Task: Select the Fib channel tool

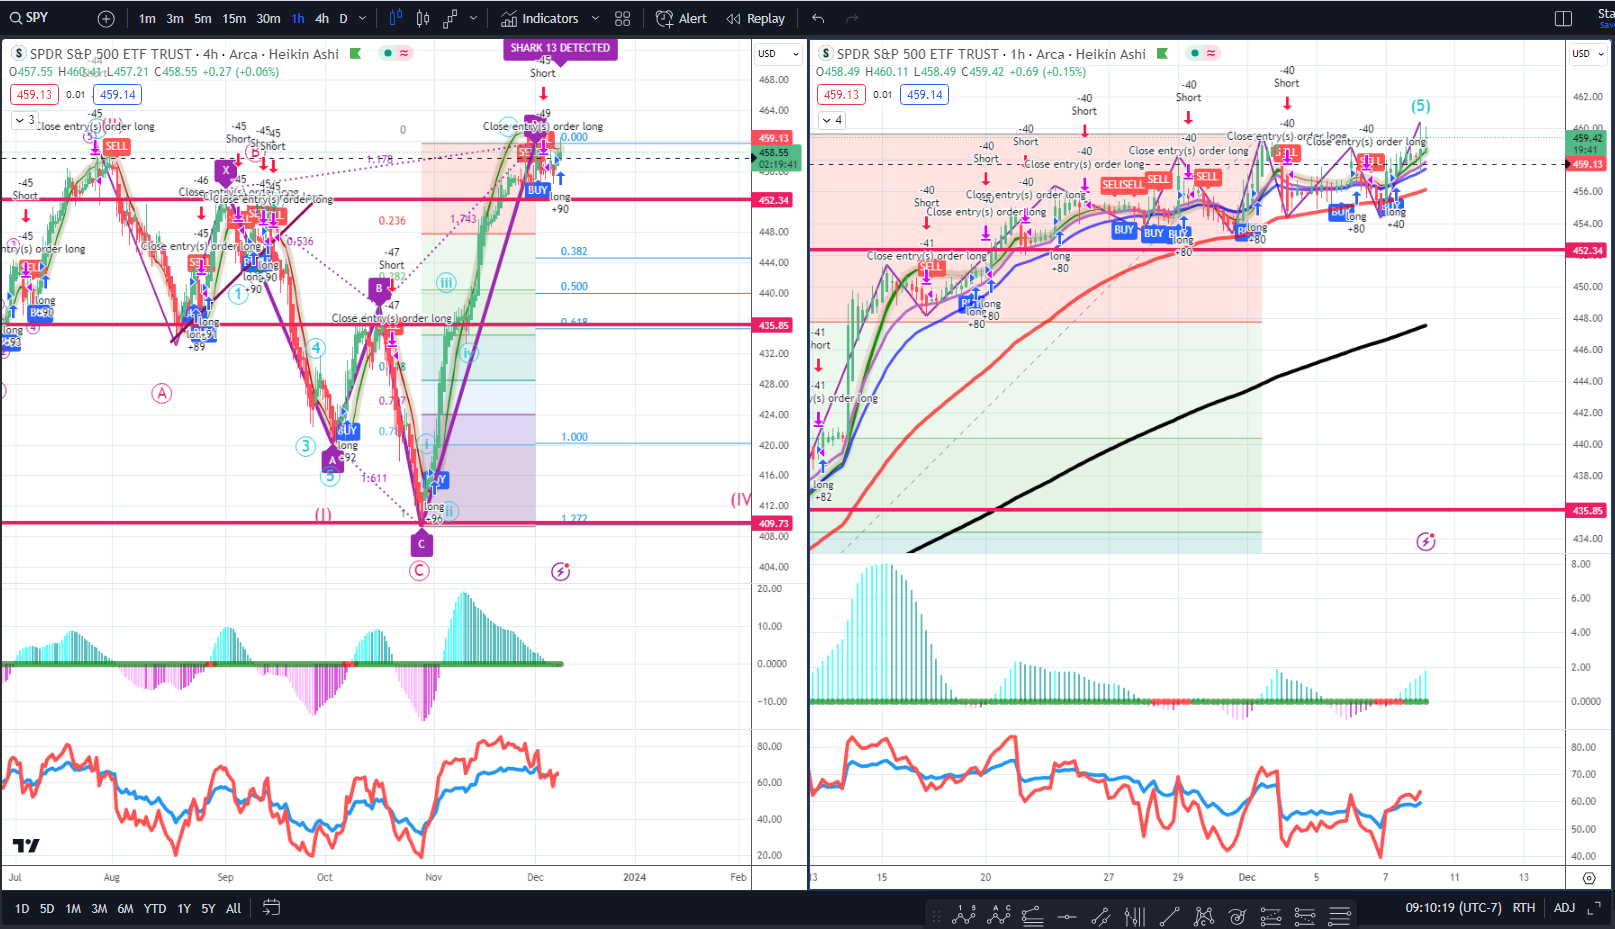Action: pos(1305,916)
